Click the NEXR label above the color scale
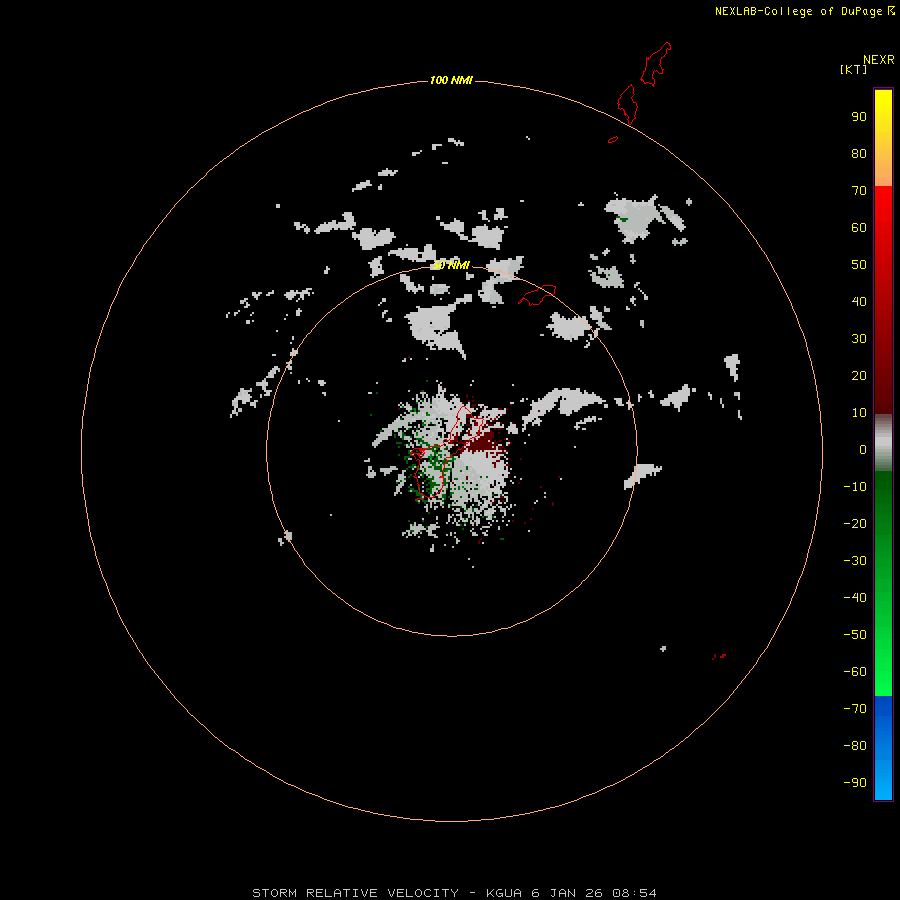 point(879,60)
